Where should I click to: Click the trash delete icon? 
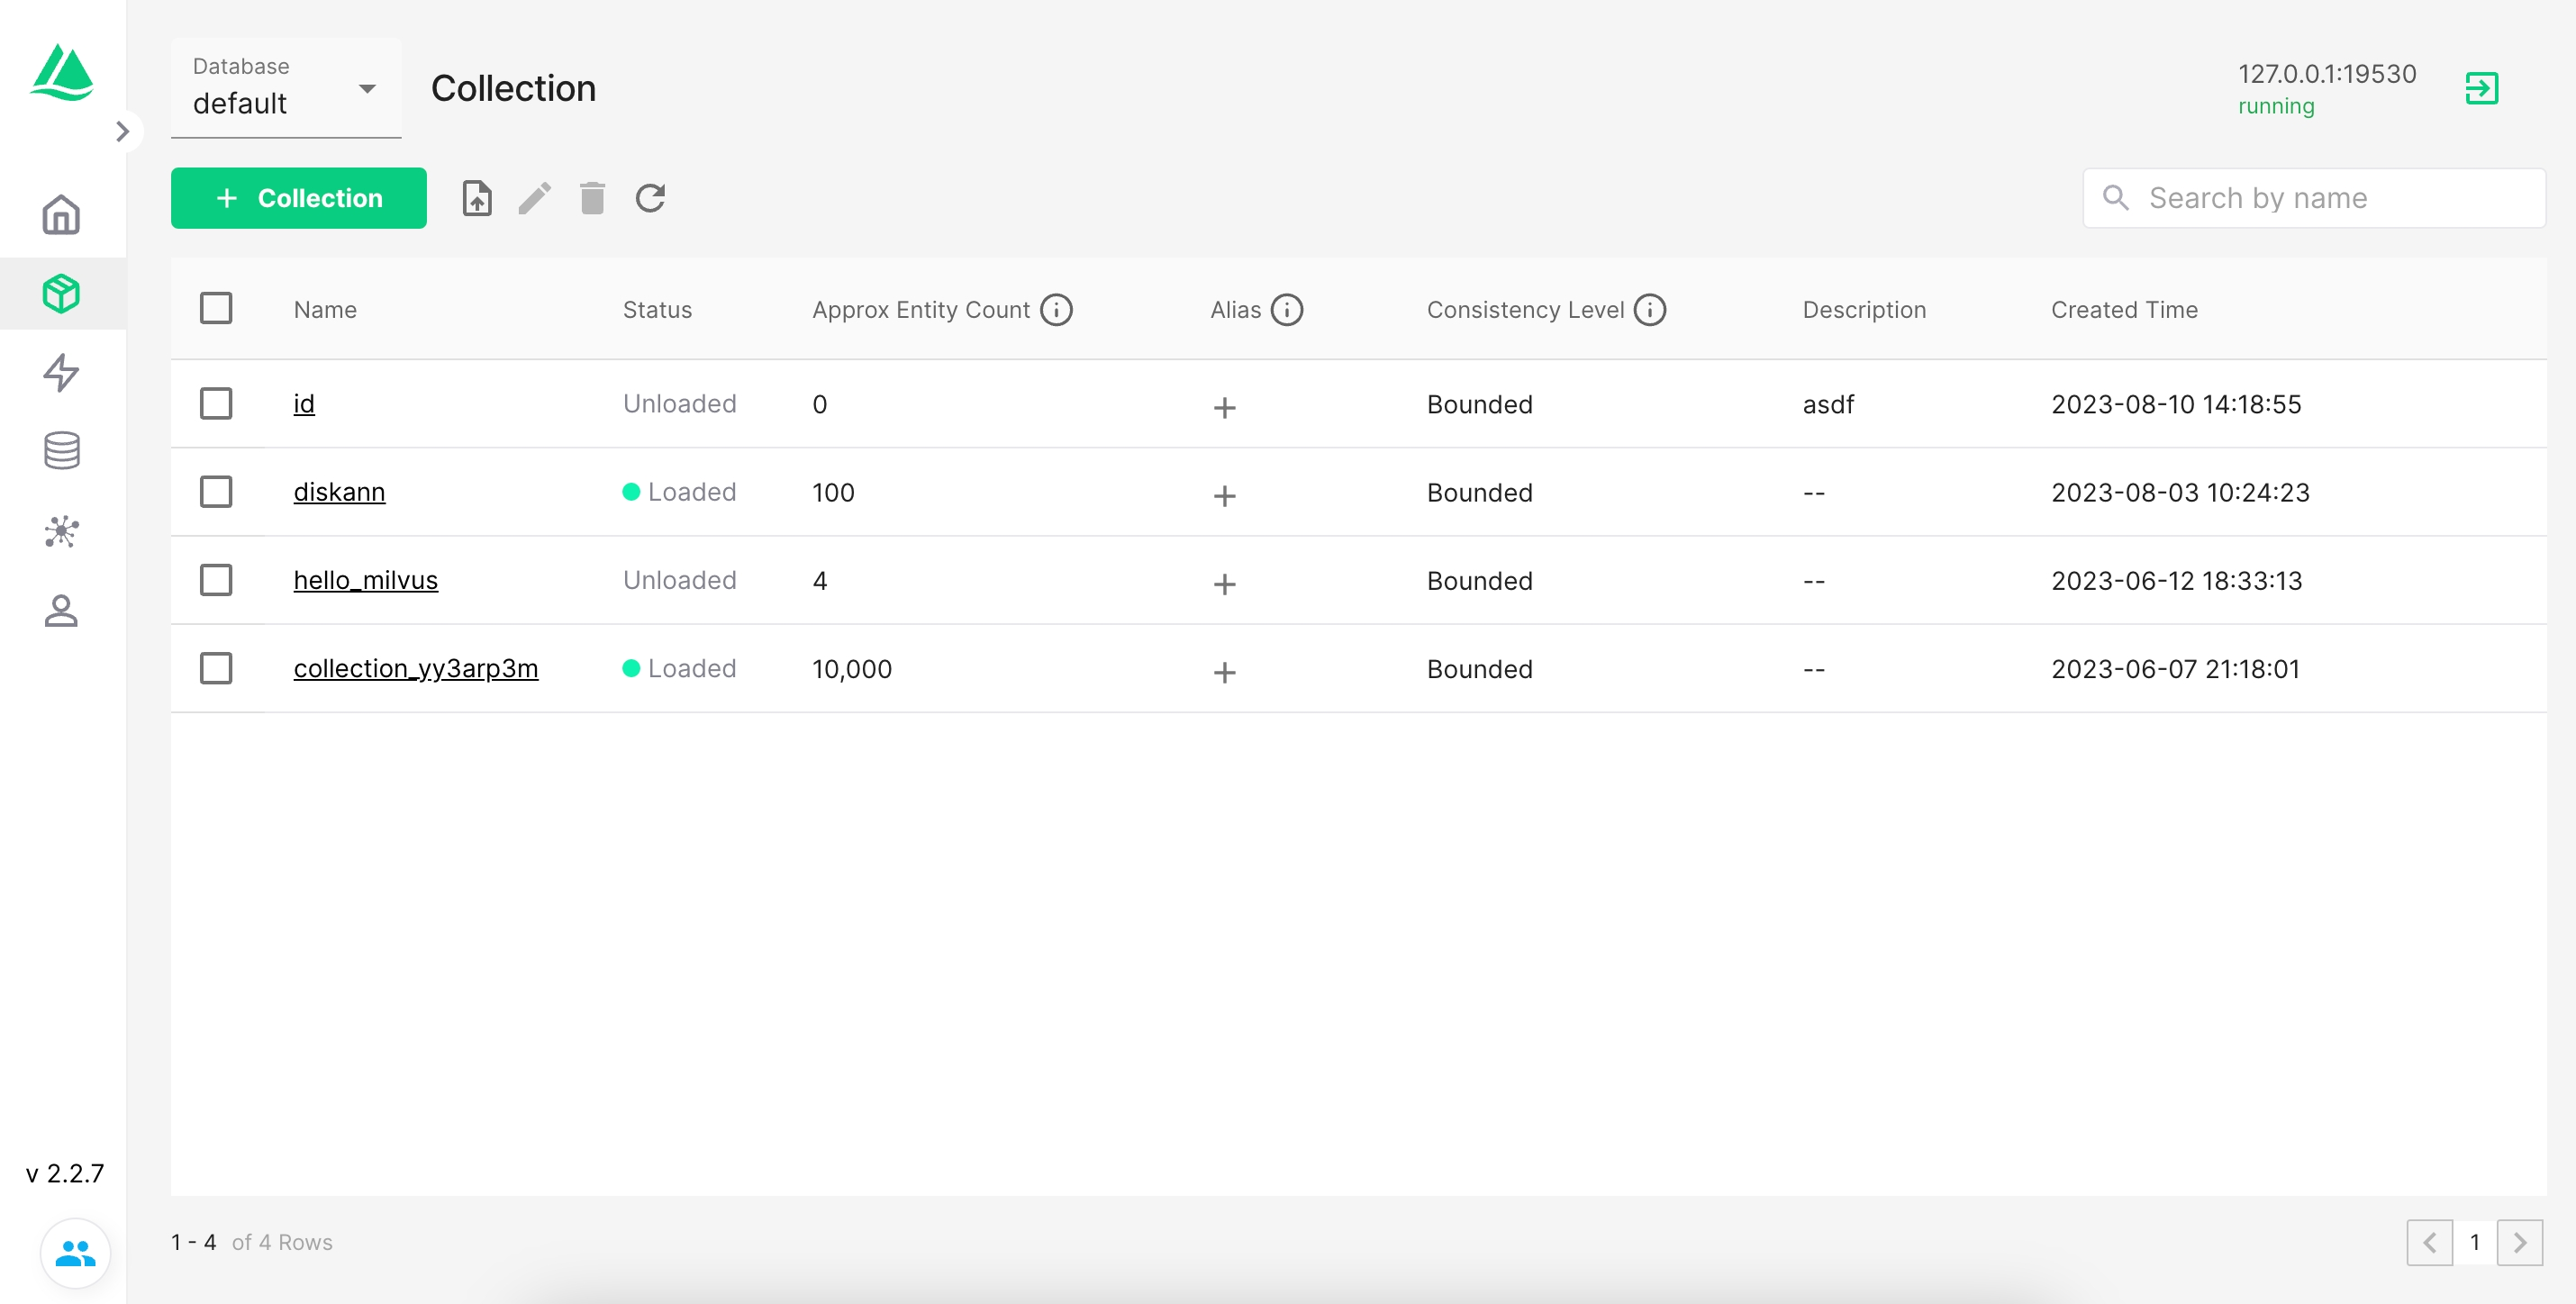coord(592,198)
